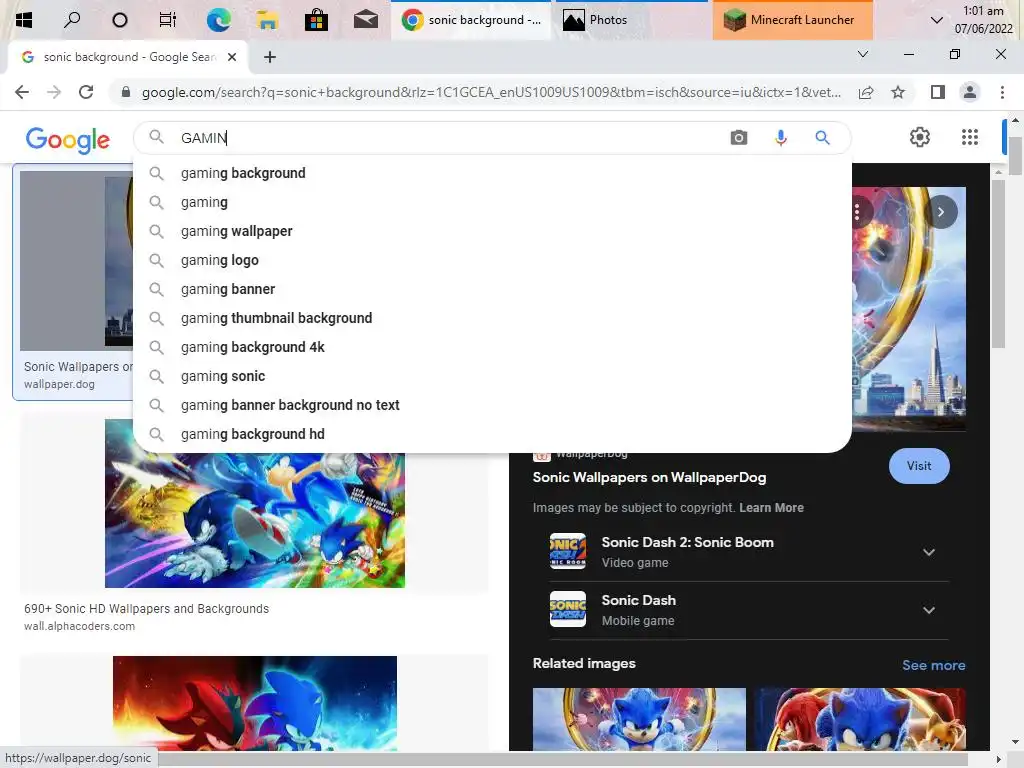Viewport: 1024px width, 768px height.
Task: Open related image with Sonic alone
Action: click(639, 719)
